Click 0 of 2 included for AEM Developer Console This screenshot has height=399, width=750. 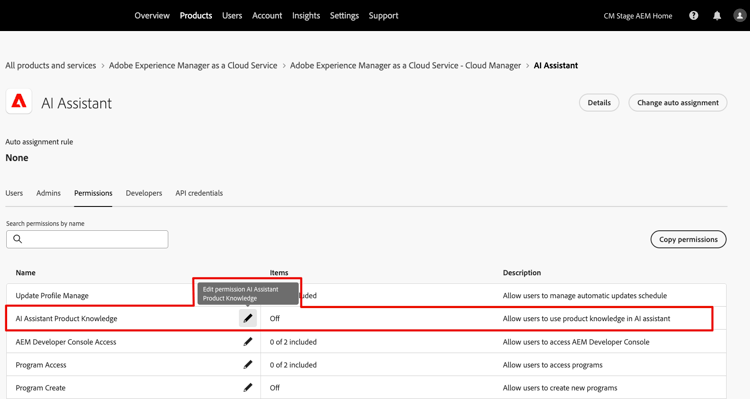pos(293,342)
